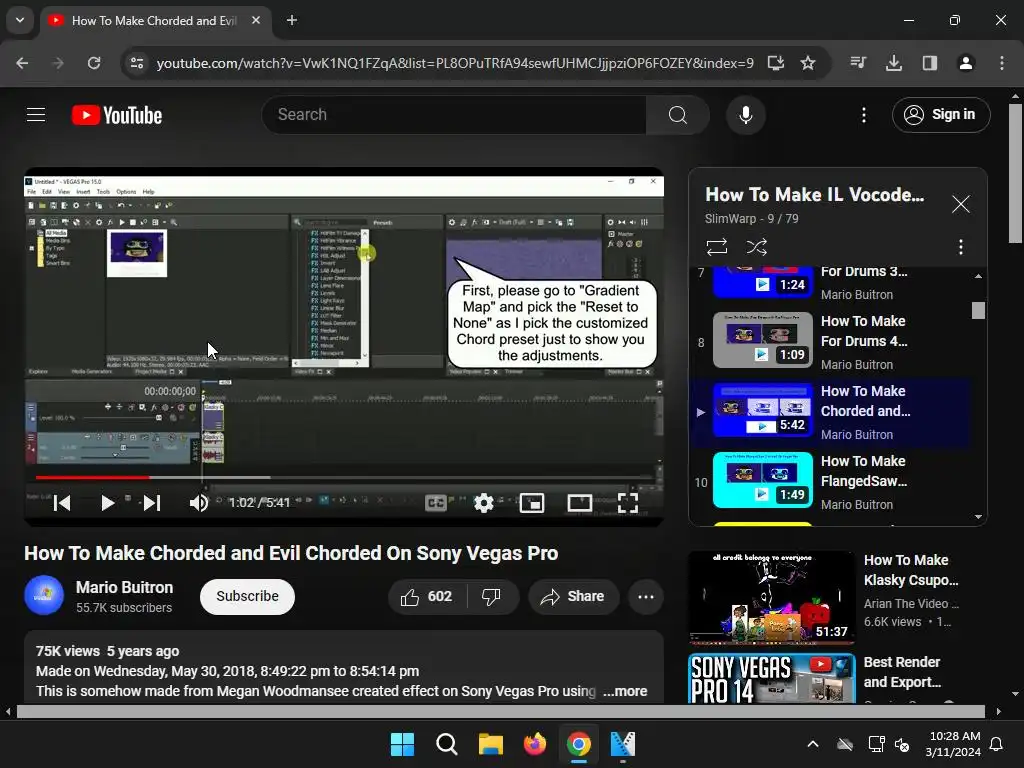Open playlist options three-dot menu
Viewport: 1024px width, 768px height.
click(x=960, y=247)
